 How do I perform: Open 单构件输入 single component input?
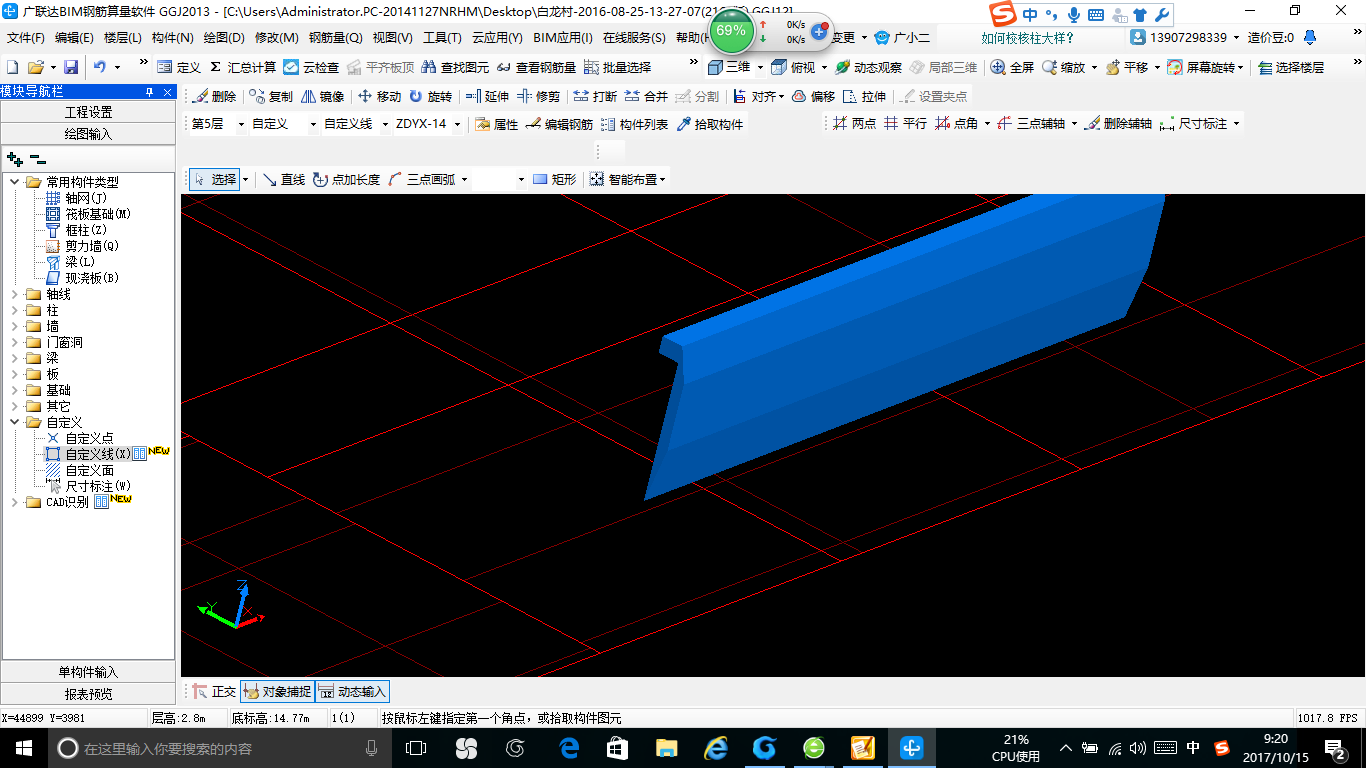pyautogui.click(x=88, y=672)
